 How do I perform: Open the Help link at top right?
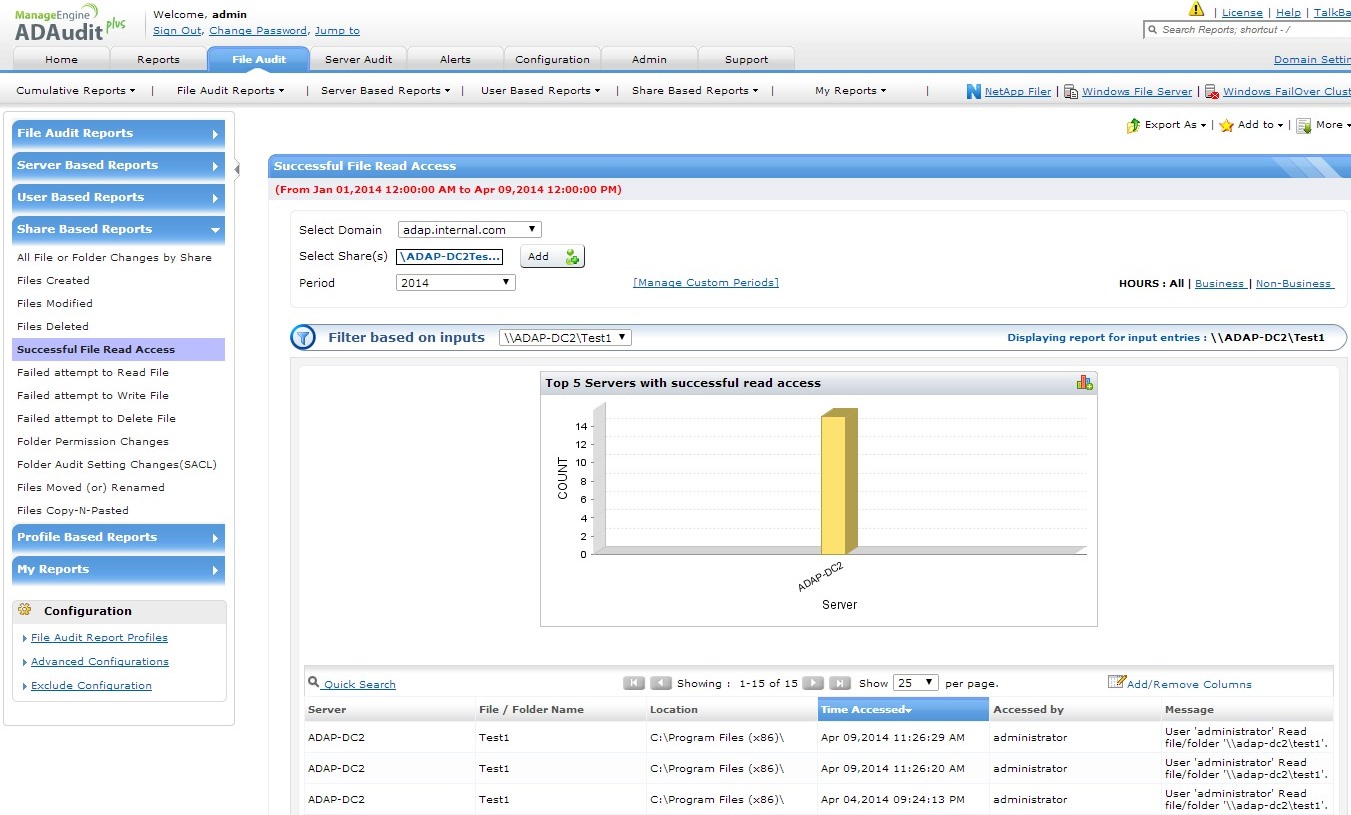[1288, 13]
